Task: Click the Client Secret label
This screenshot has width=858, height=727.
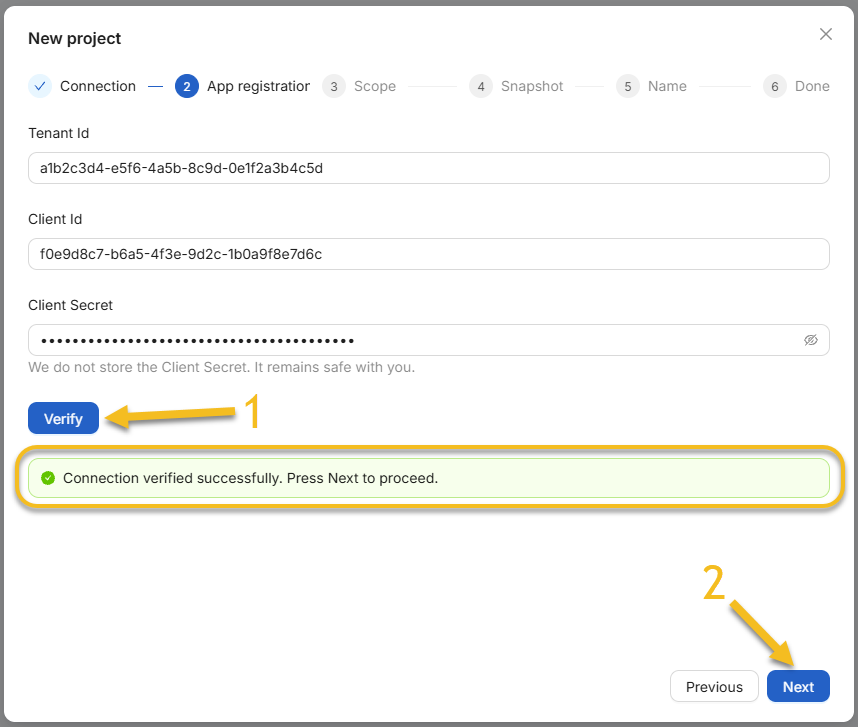Action: (71, 305)
